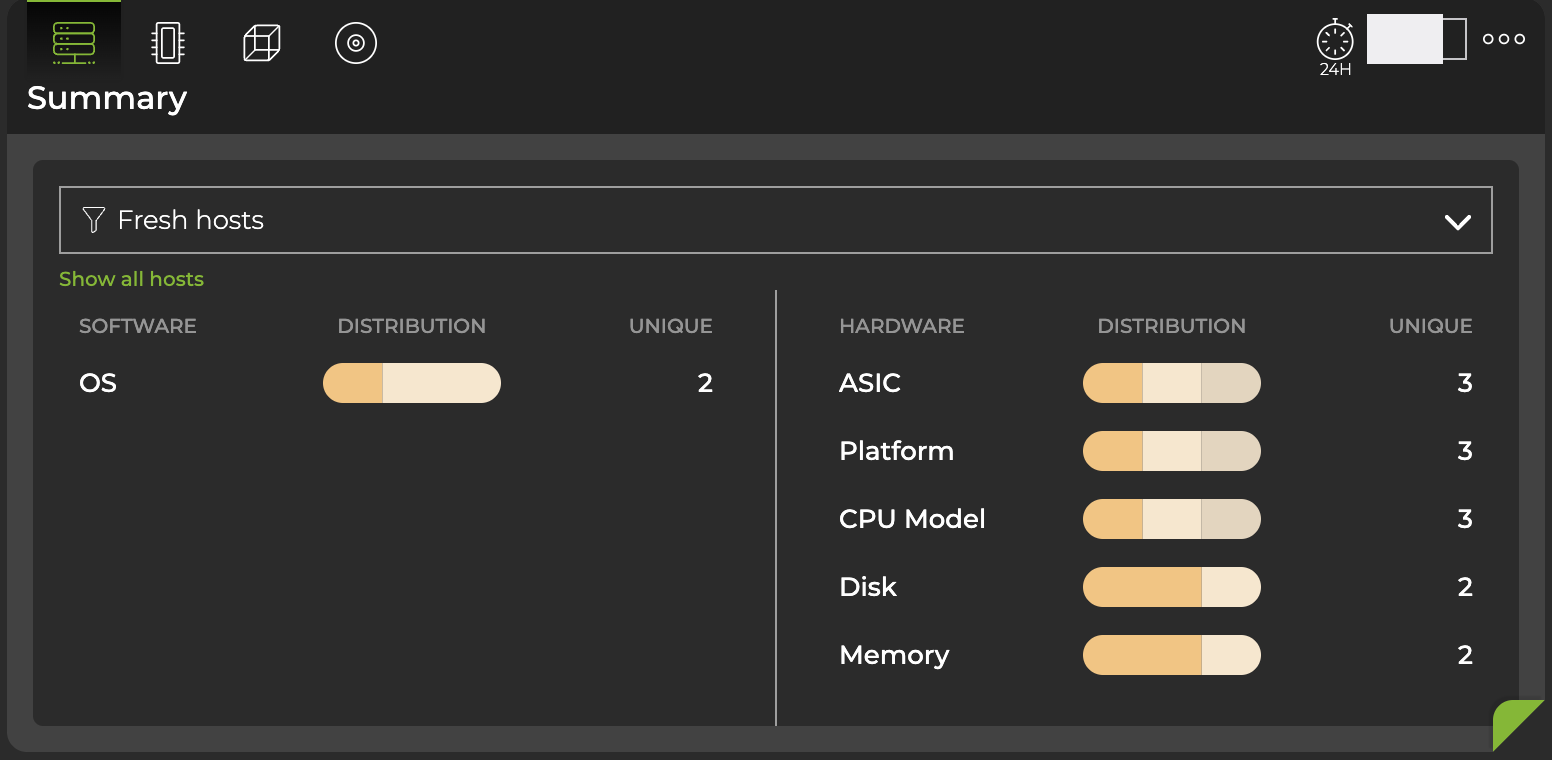The height and width of the screenshot is (760, 1552).
Task: Click the Show all hosts link
Action: click(x=131, y=279)
